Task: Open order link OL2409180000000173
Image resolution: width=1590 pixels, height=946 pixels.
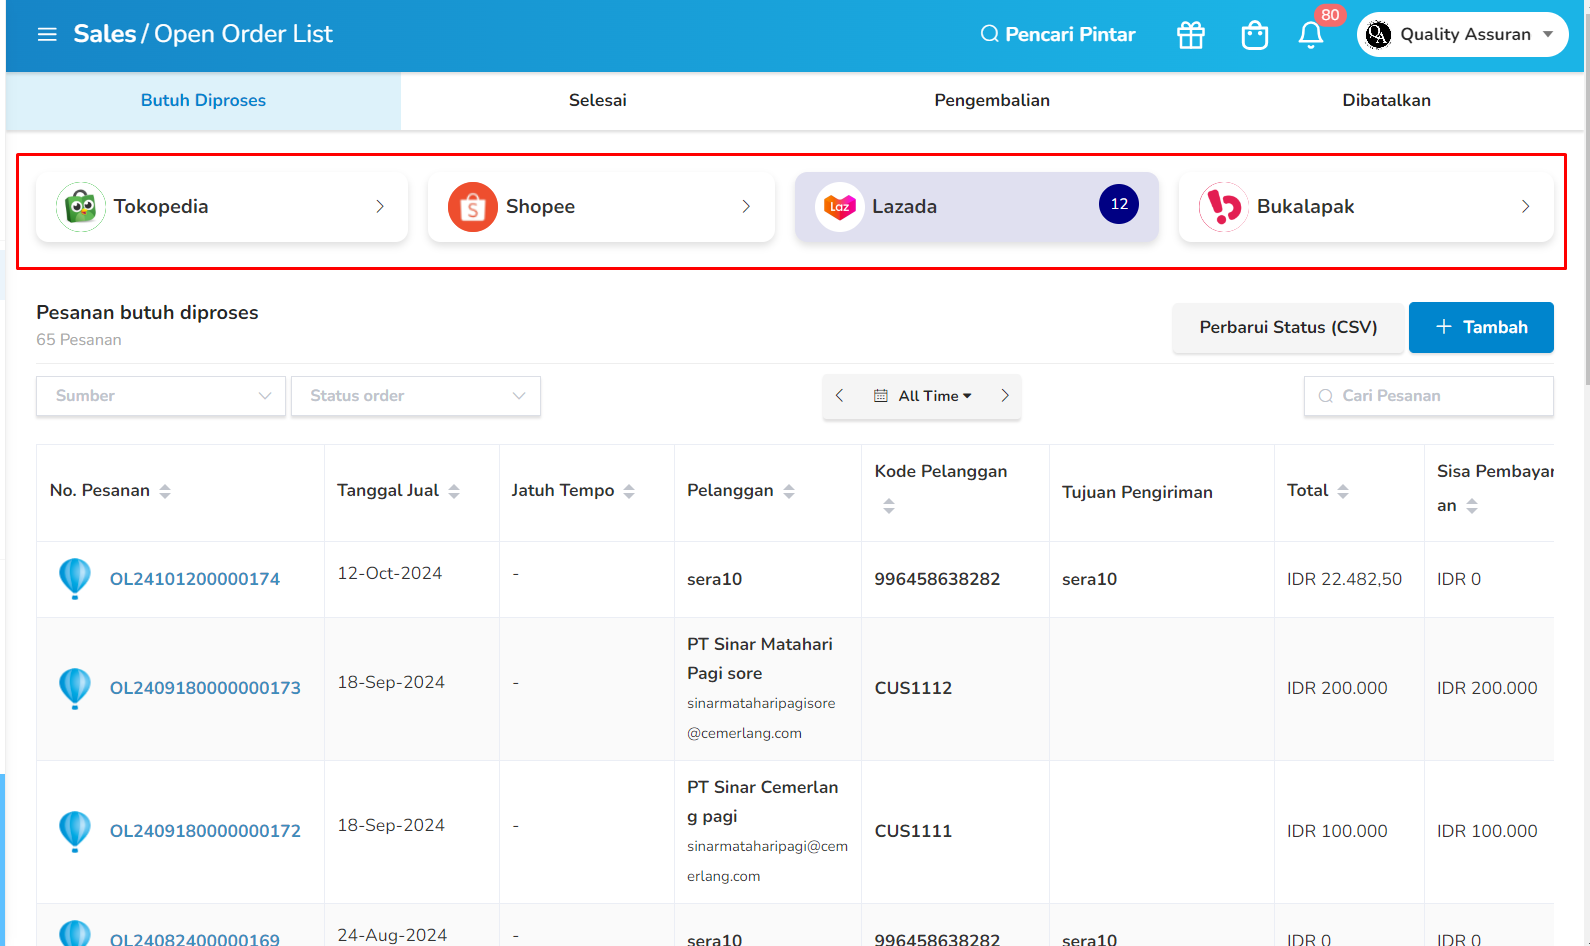Action: [205, 688]
